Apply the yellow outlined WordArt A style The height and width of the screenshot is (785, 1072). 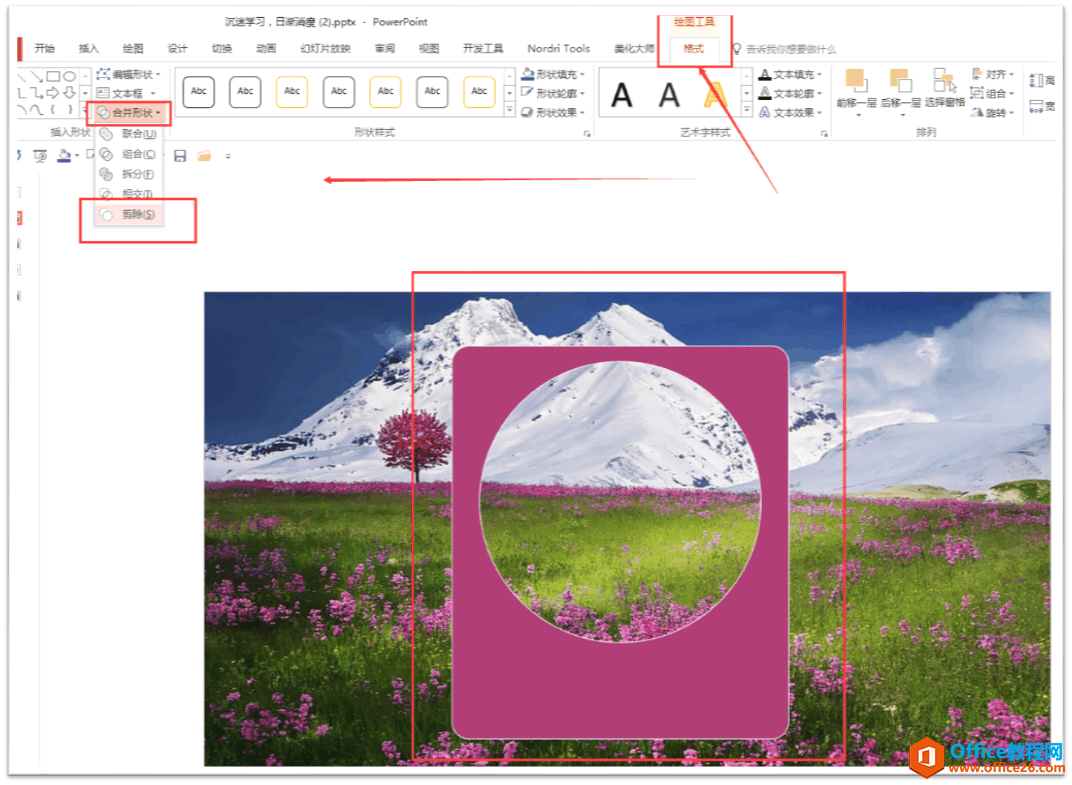click(x=714, y=94)
